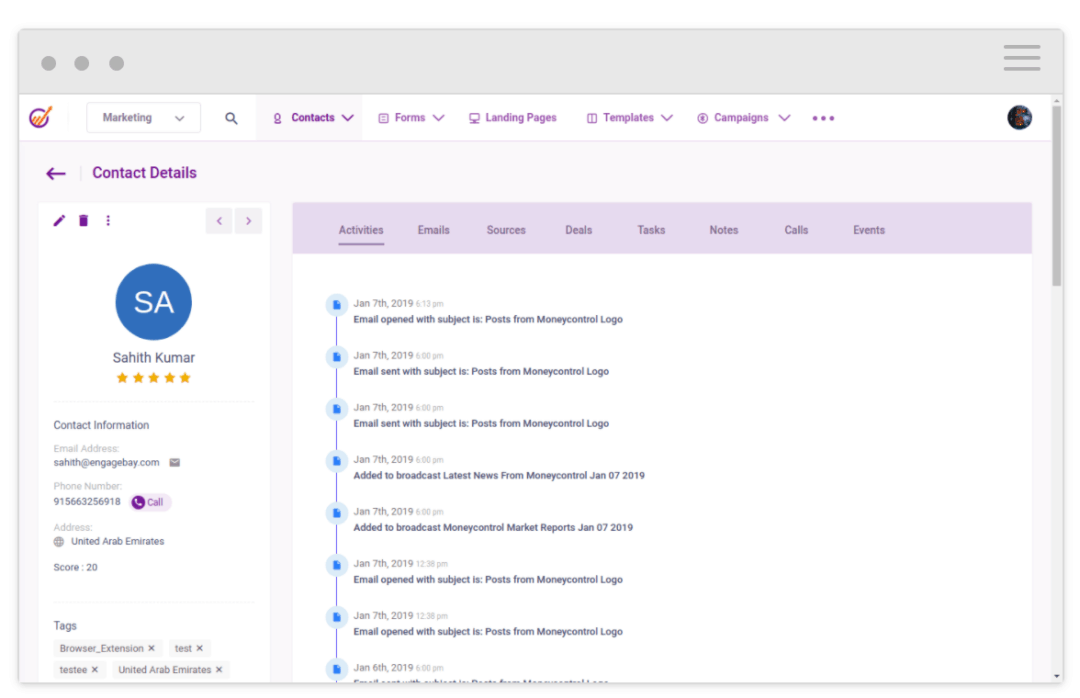Click the EngageBay logo icon
The width and height of the screenshot is (1080, 698).
point(40,117)
